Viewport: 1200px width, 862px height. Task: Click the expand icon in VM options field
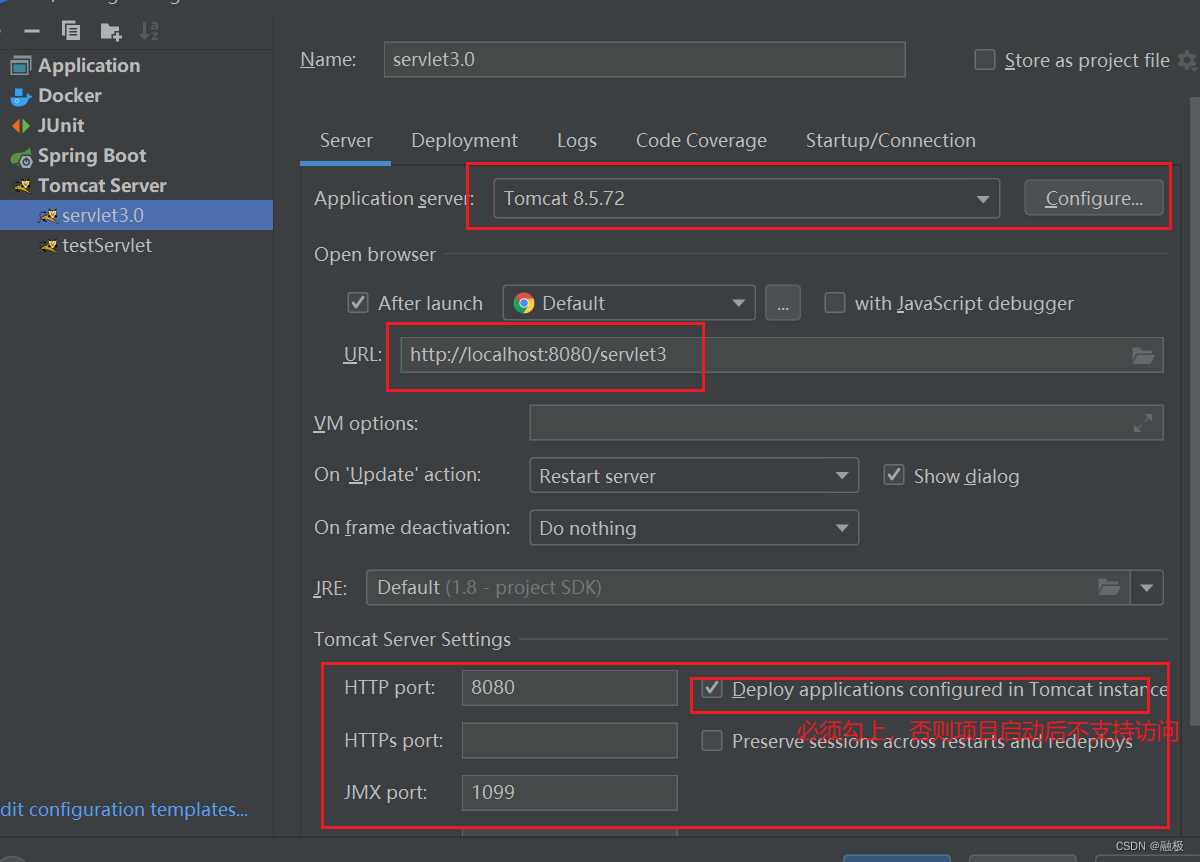click(x=1143, y=423)
